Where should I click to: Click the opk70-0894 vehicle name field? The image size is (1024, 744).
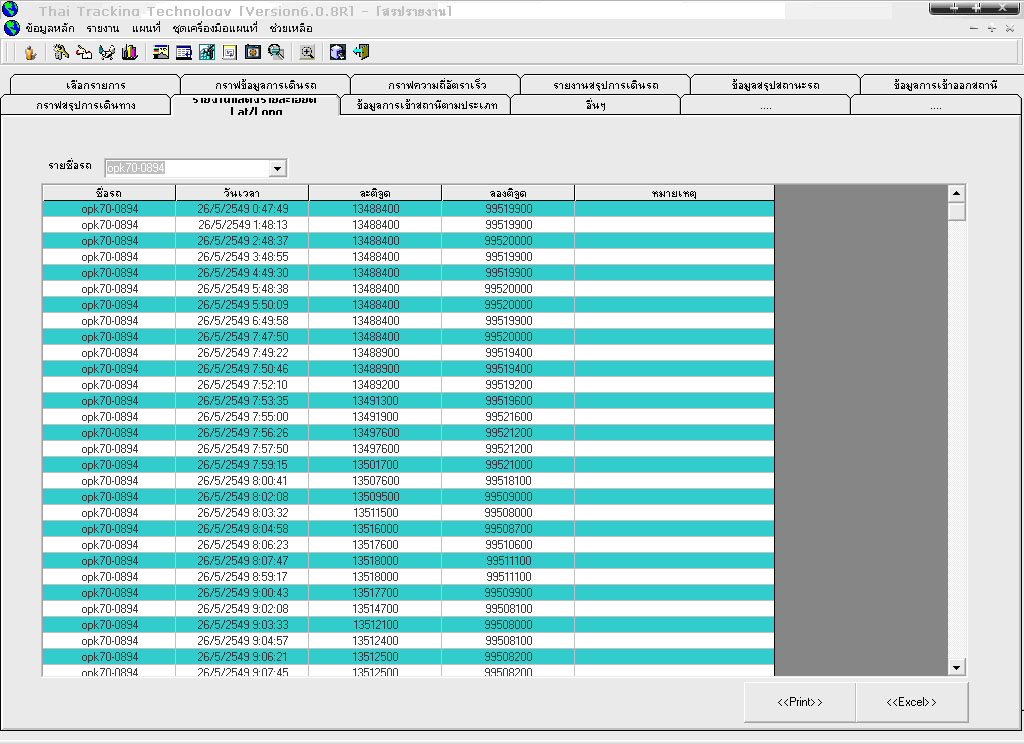pyautogui.click(x=187, y=169)
